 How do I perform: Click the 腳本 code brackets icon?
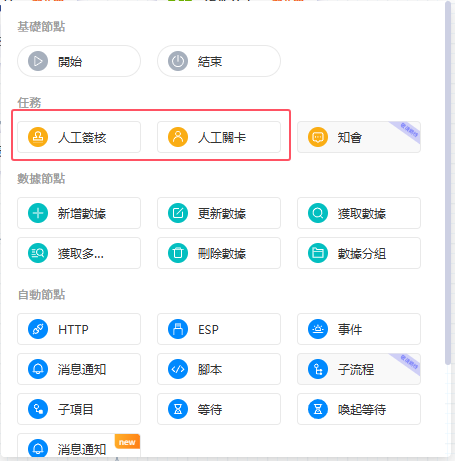pyautogui.click(x=178, y=369)
